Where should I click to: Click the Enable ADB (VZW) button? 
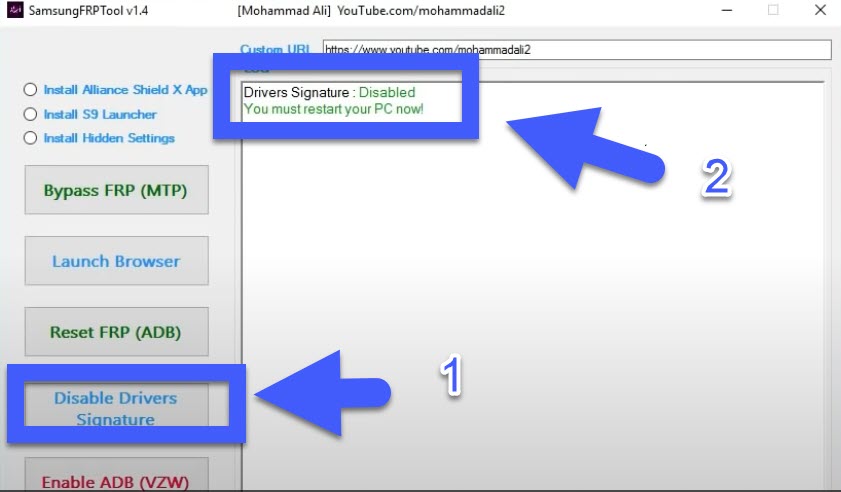click(x=116, y=475)
